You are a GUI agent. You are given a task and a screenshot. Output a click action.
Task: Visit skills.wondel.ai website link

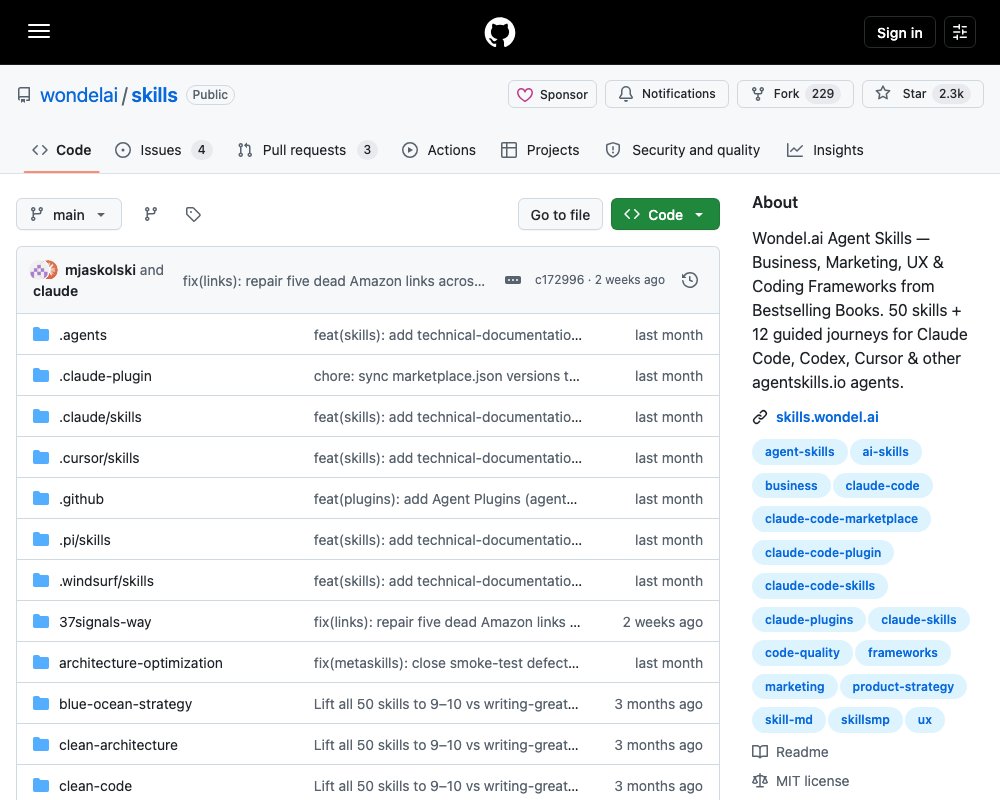[x=827, y=417]
